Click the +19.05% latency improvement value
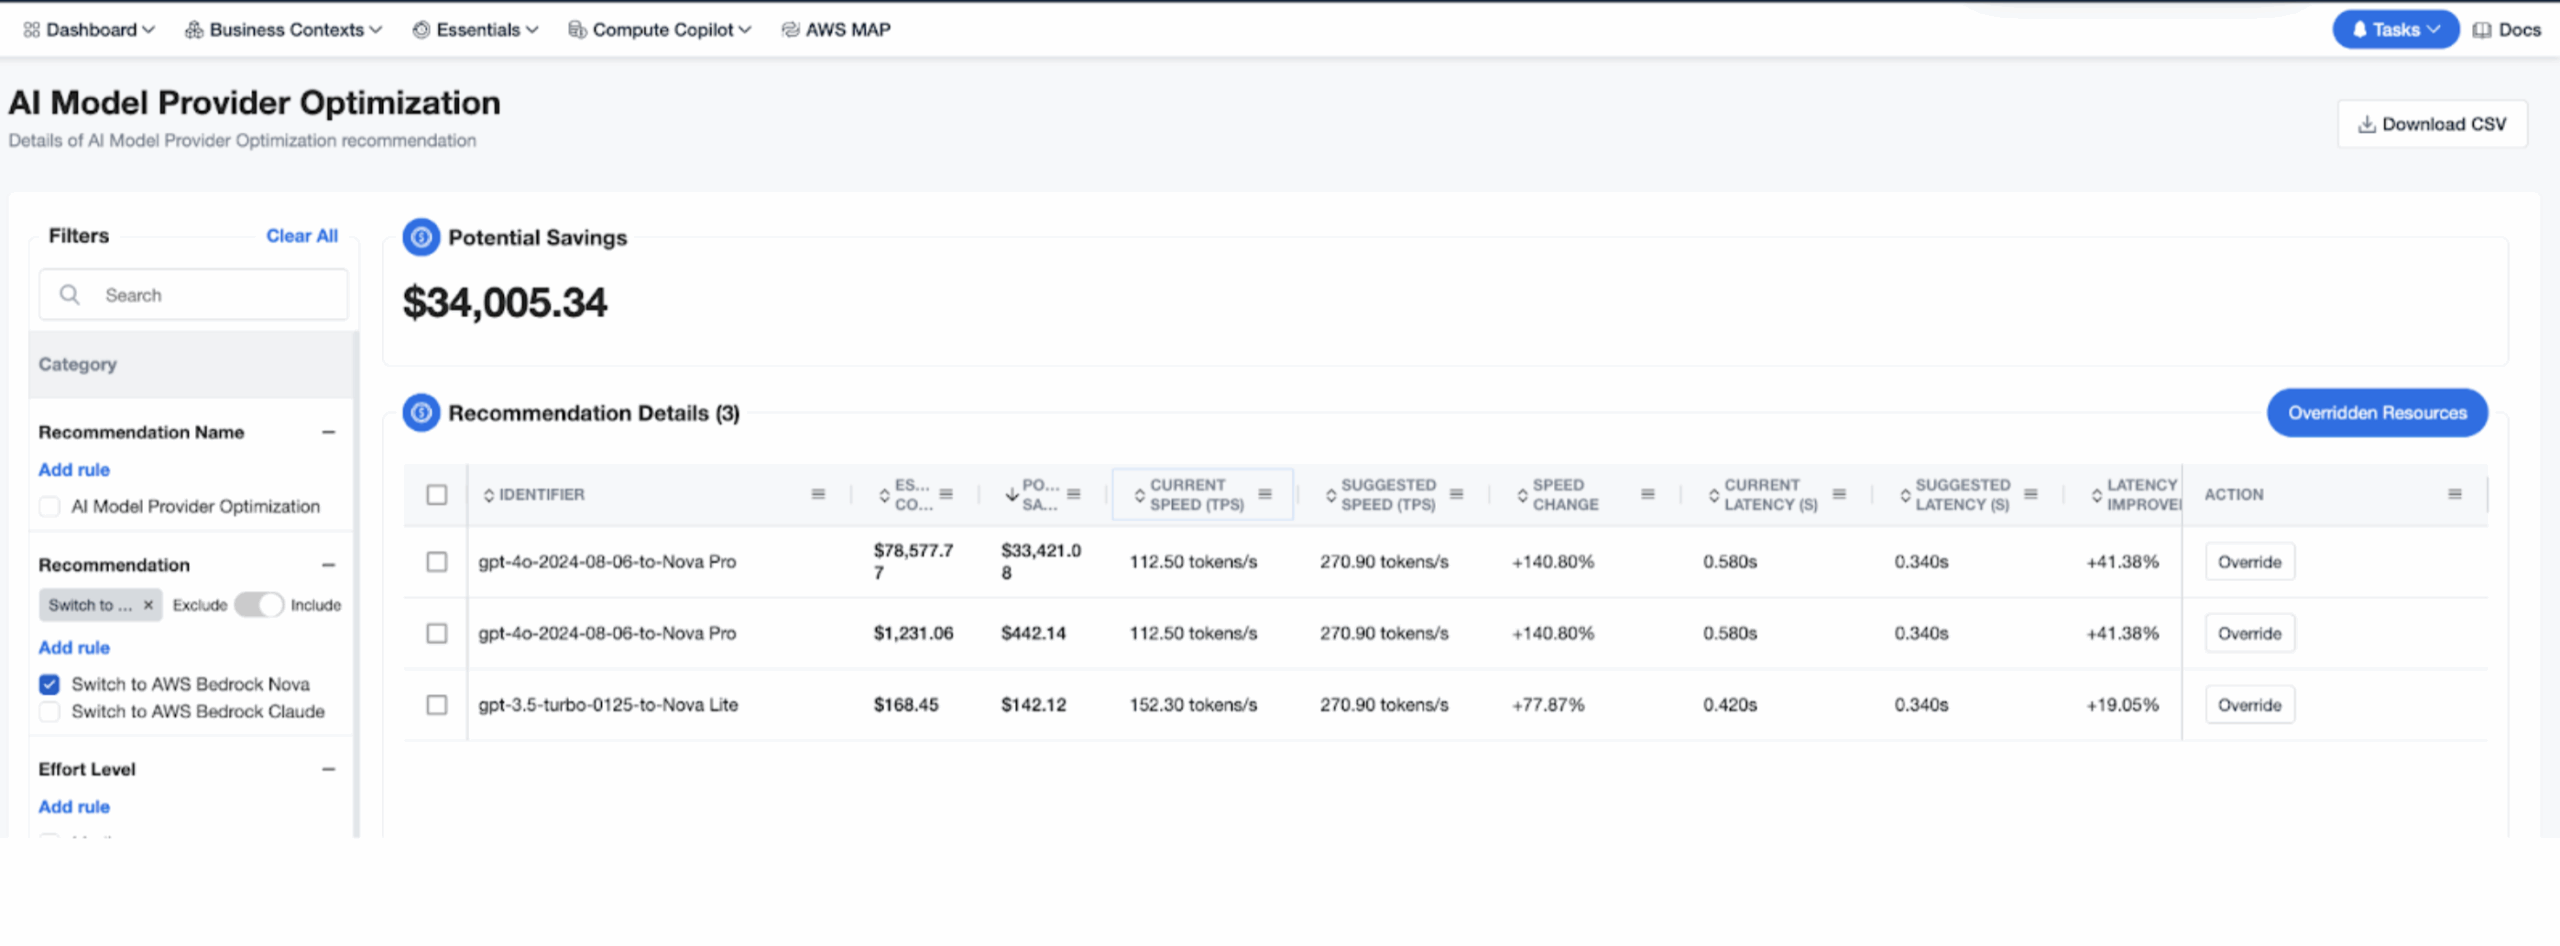The image size is (2560, 946). pyautogui.click(x=2122, y=705)
